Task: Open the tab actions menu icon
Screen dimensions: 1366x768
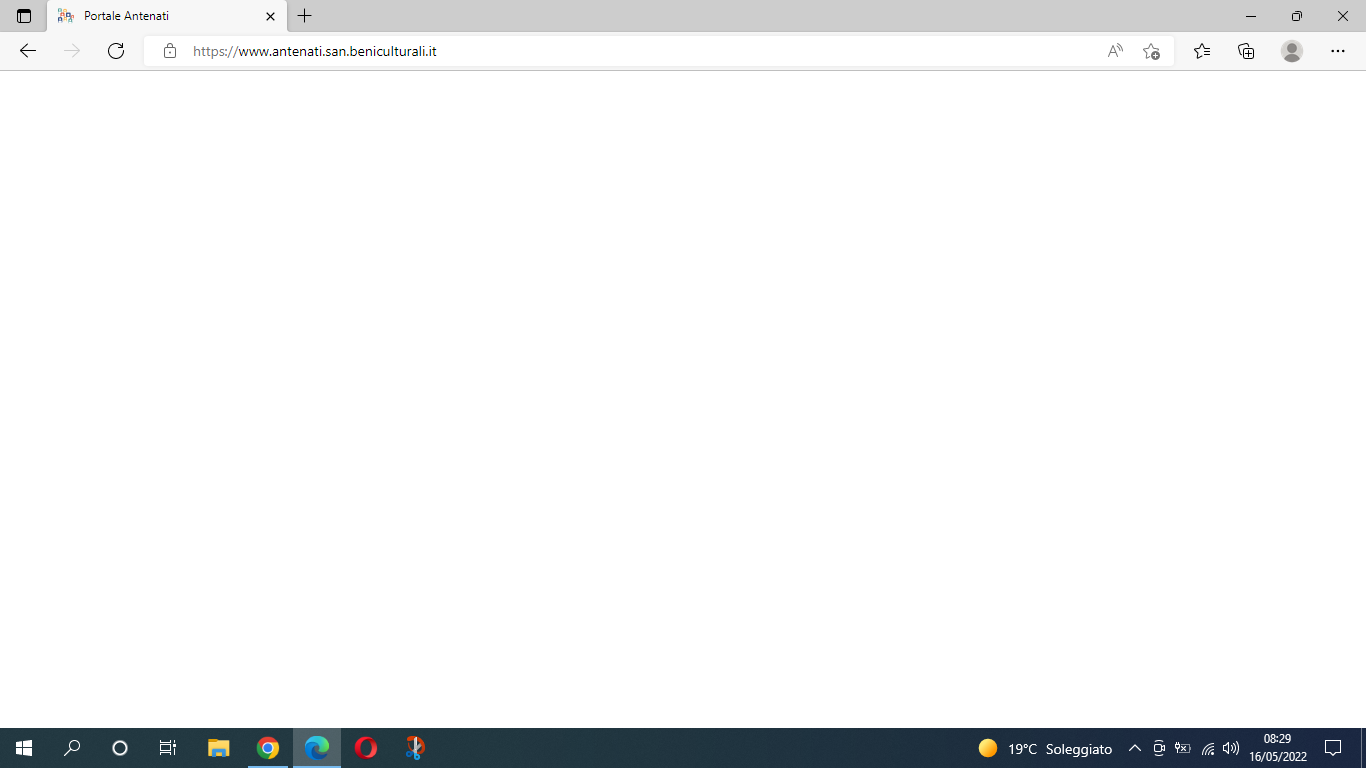Action: click(24, 16)
